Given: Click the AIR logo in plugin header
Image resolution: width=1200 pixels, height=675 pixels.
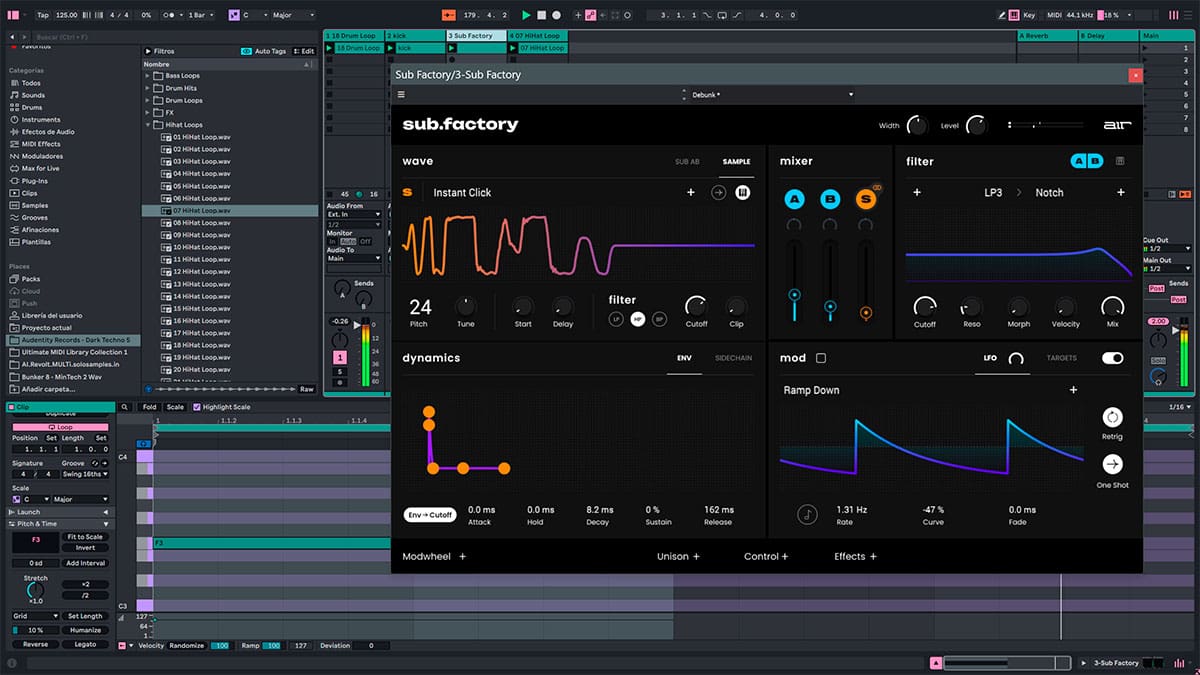Looking at the screenshot, I should [x=1116, y=125].
